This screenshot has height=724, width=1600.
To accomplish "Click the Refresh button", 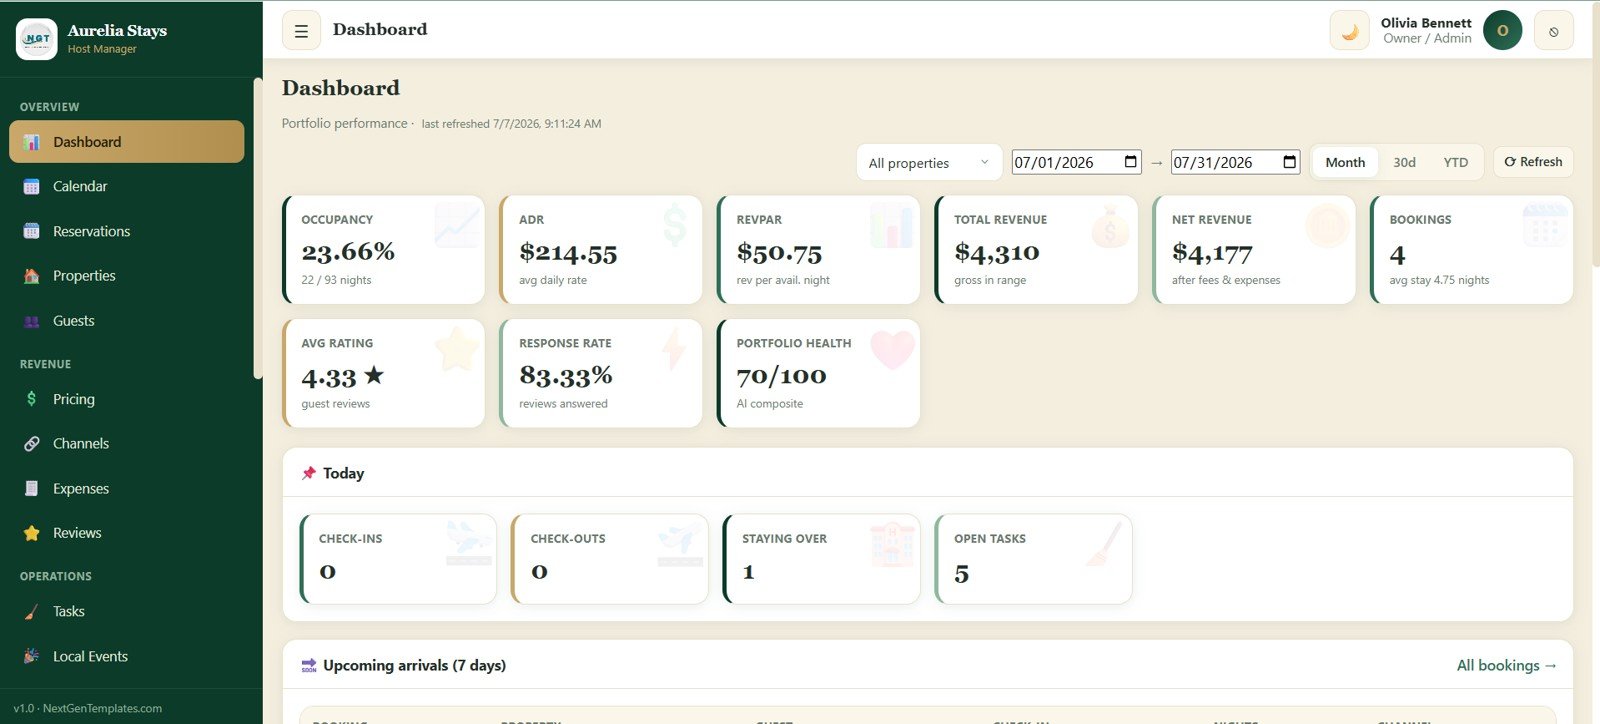I will (x=1533, y=162).
